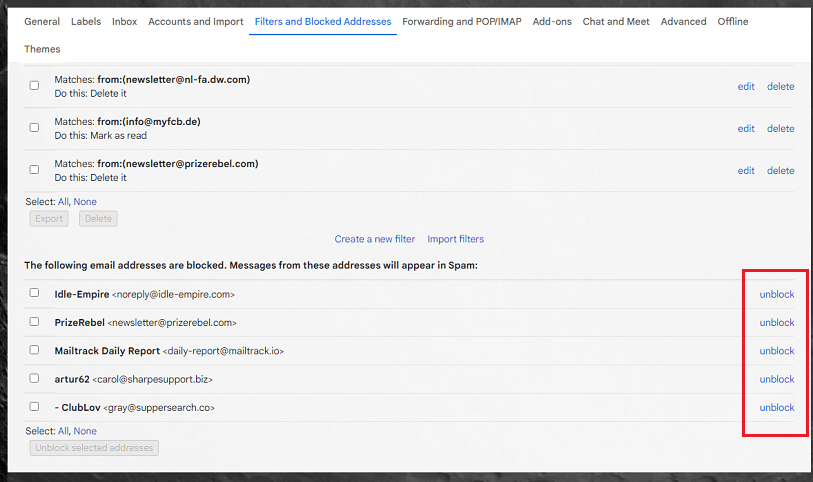Open the General settings tab
Viewport: 813px width, 482px height.
point(42,22)
